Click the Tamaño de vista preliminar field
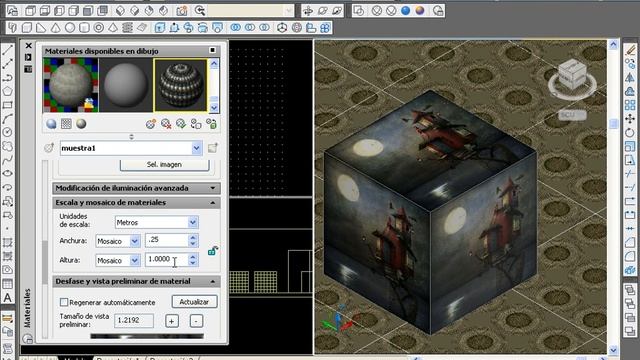 134,320
